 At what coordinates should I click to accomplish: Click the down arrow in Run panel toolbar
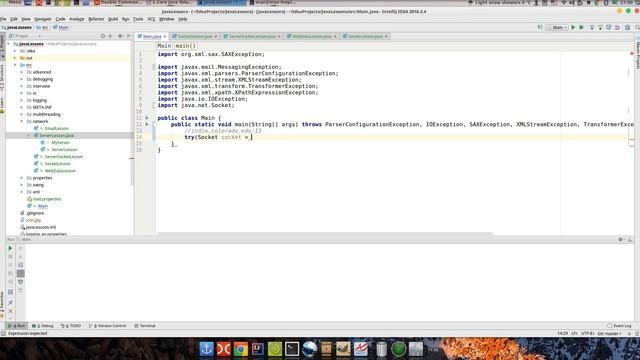[20, 256]
